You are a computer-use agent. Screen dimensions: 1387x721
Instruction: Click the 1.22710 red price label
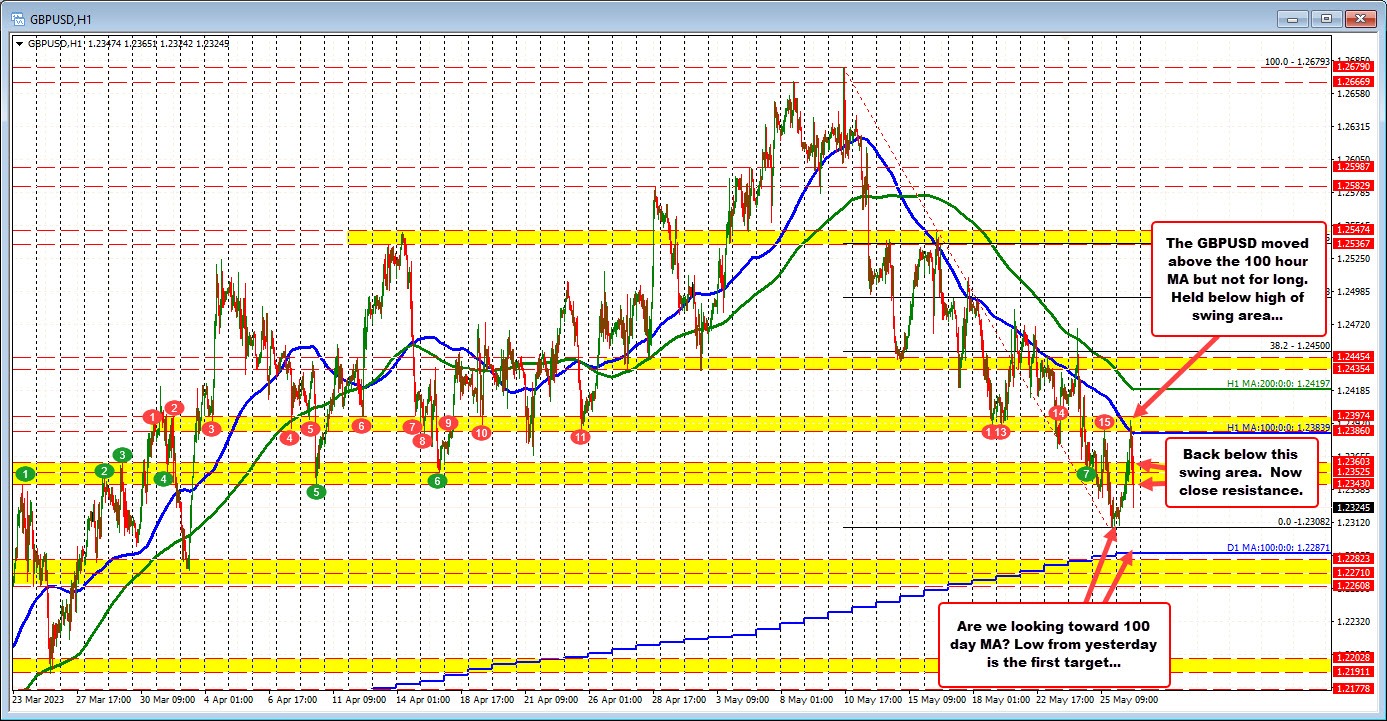[1353, 573]
